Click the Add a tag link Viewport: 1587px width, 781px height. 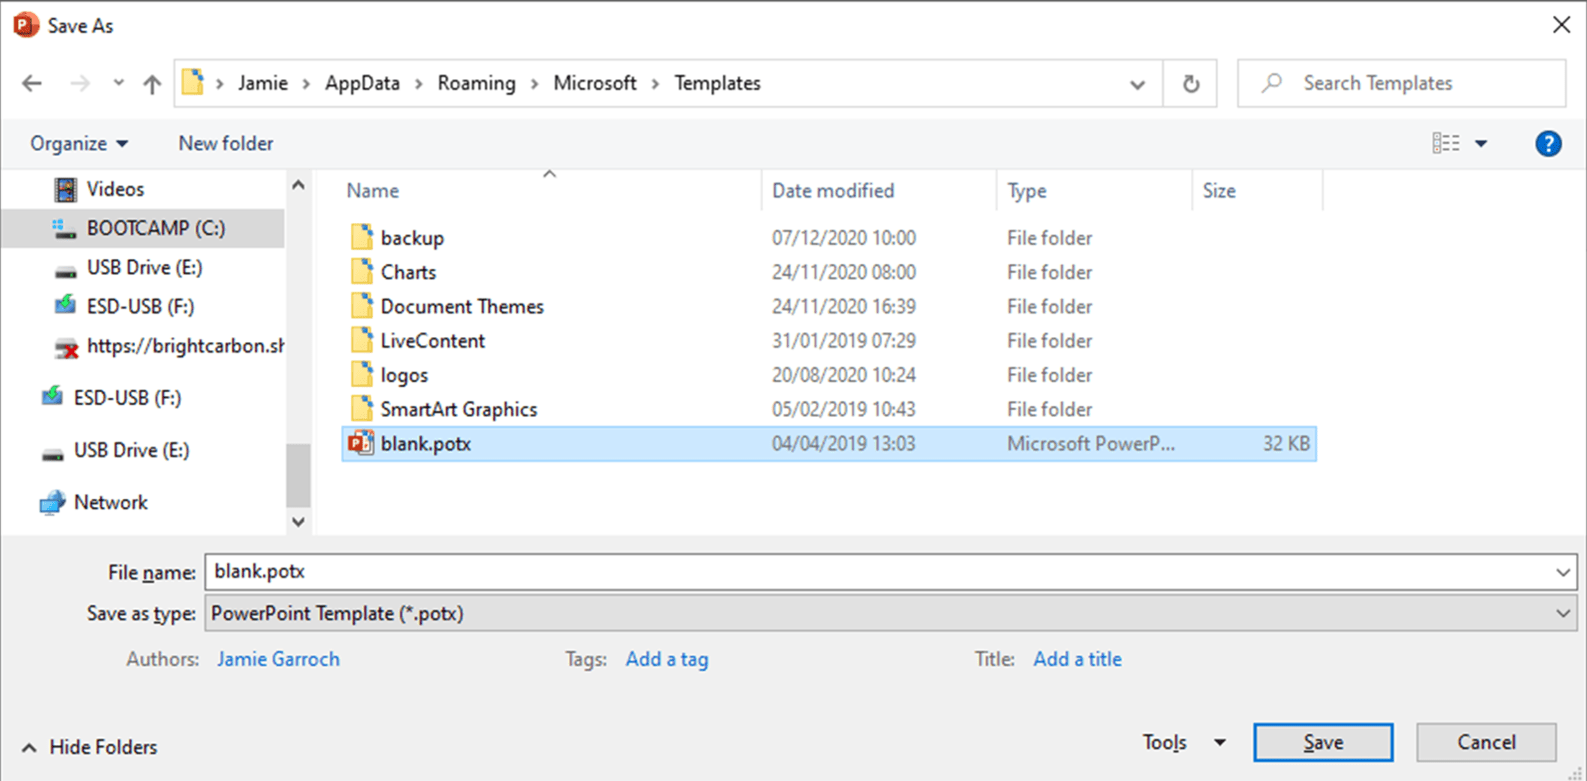click(666, 659)
